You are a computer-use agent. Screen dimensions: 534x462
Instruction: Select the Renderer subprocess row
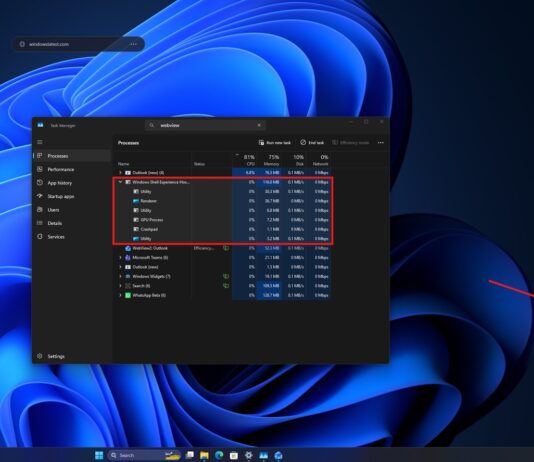coord(223,201)
